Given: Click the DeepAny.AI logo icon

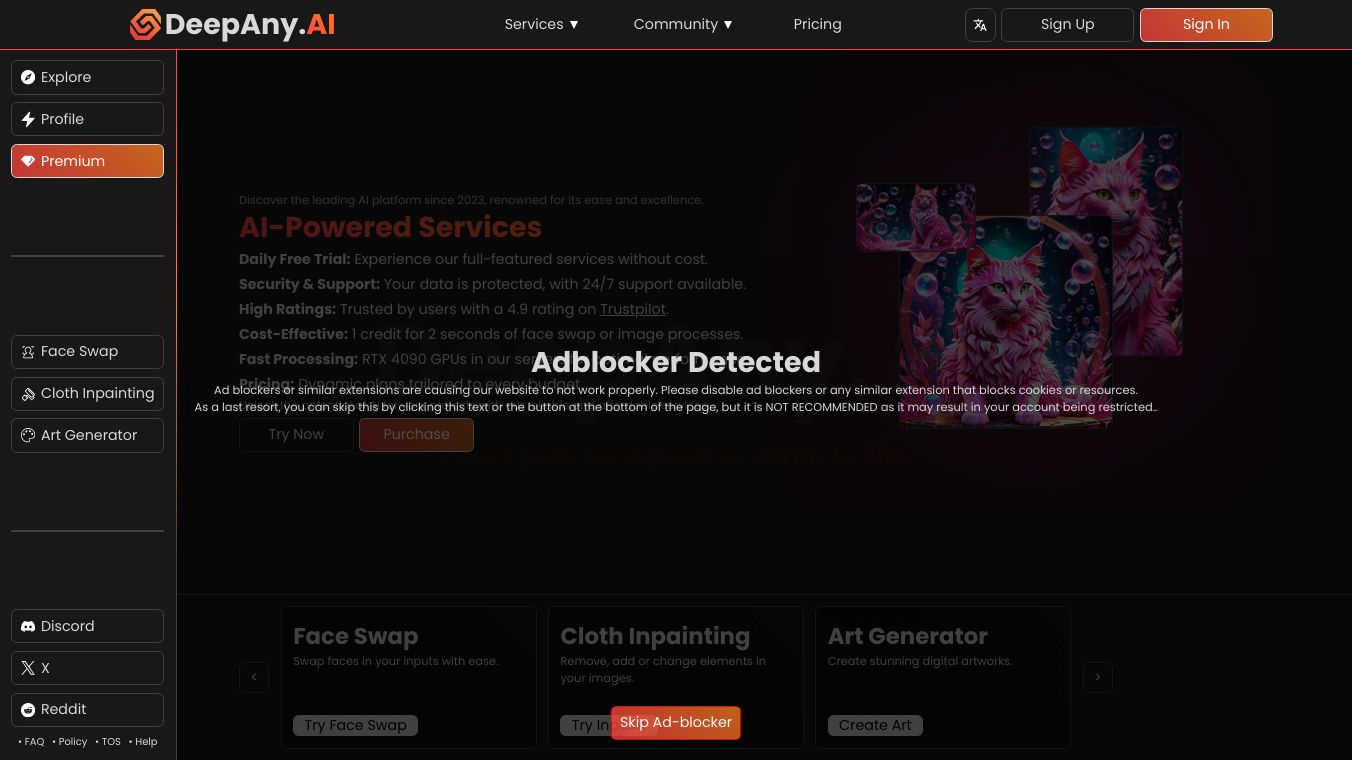Looking at the screenshot, I should coord(145,24).
